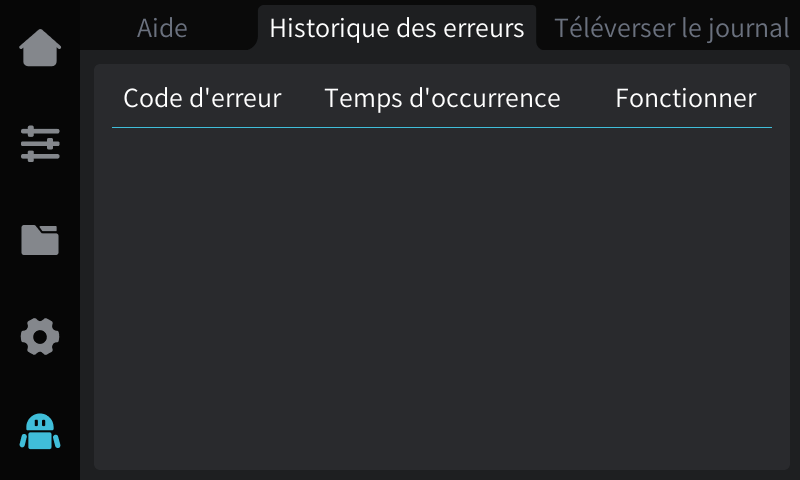Show the help tab labeled Aide
800x480 pixels.
(x=162, y=28)
